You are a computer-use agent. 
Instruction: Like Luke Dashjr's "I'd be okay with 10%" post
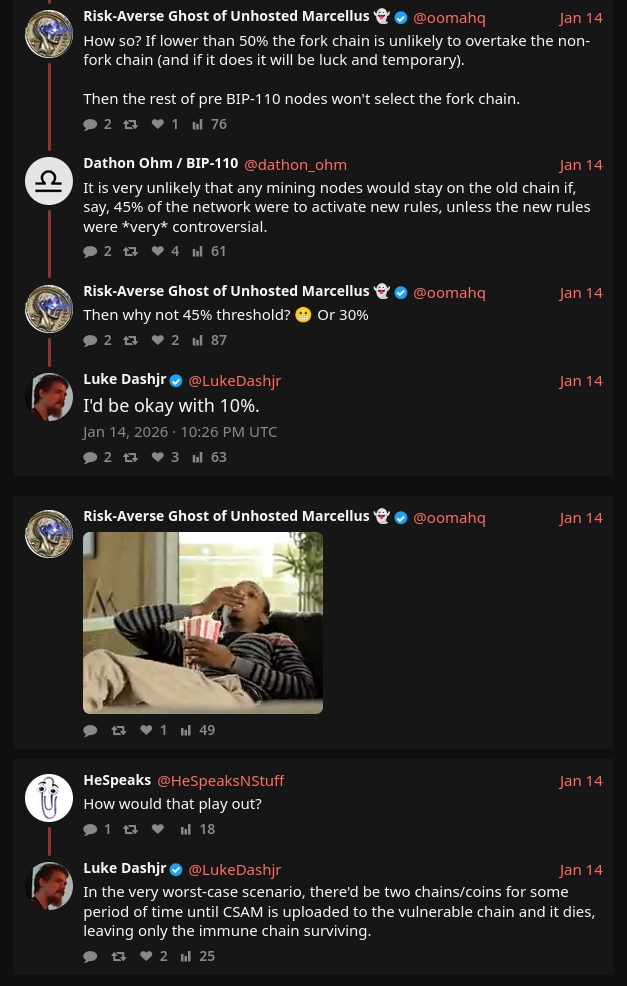158,457
